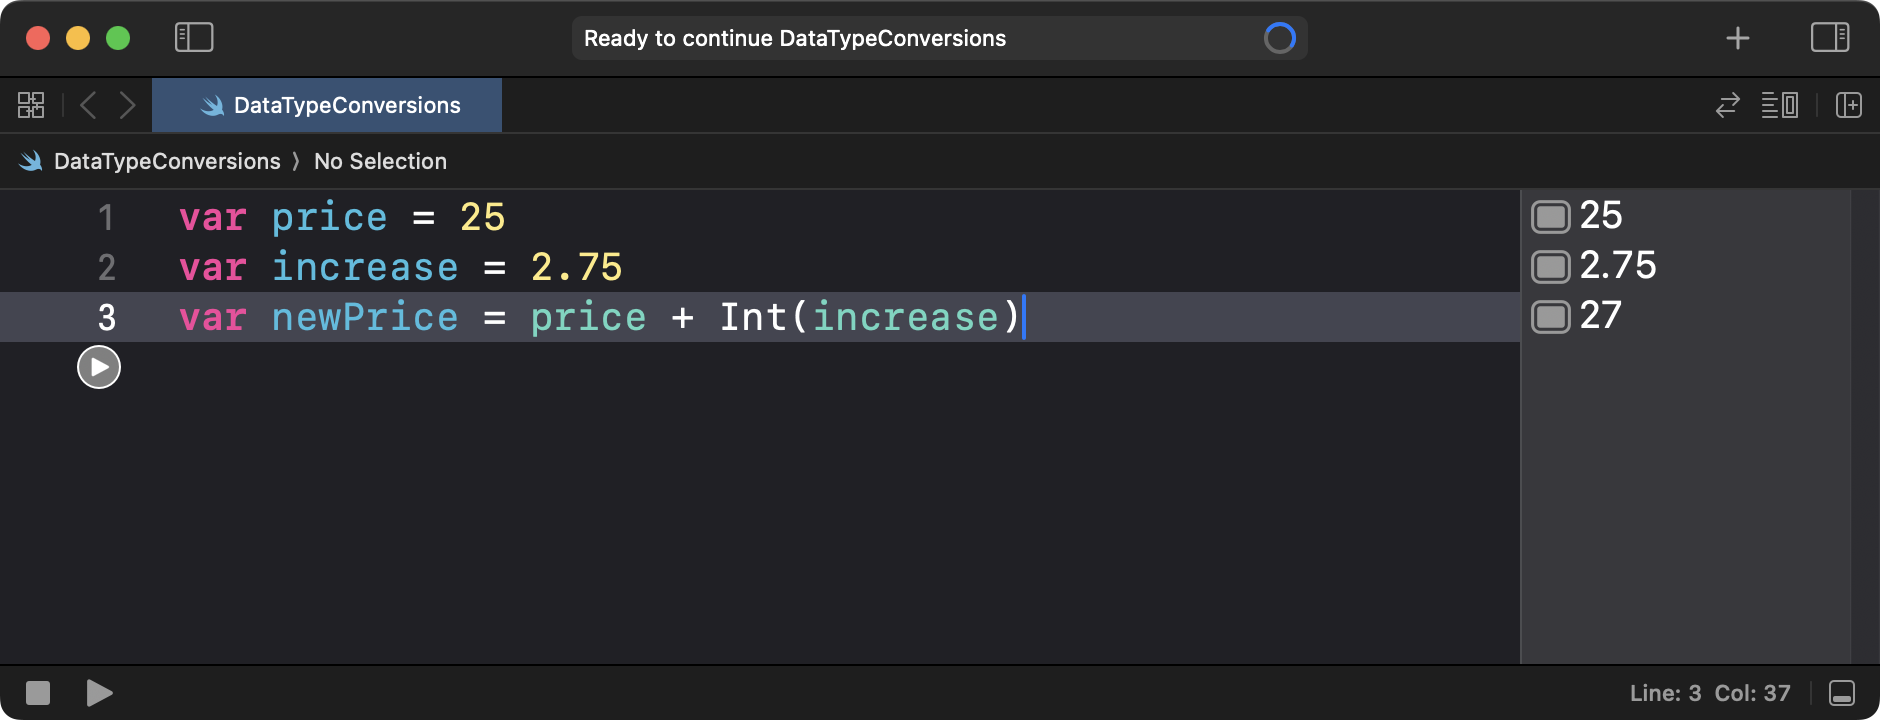This screenshot has height=720, width=1880.
Task: Open the Library with the plus button
Action: click(1737, 38)
